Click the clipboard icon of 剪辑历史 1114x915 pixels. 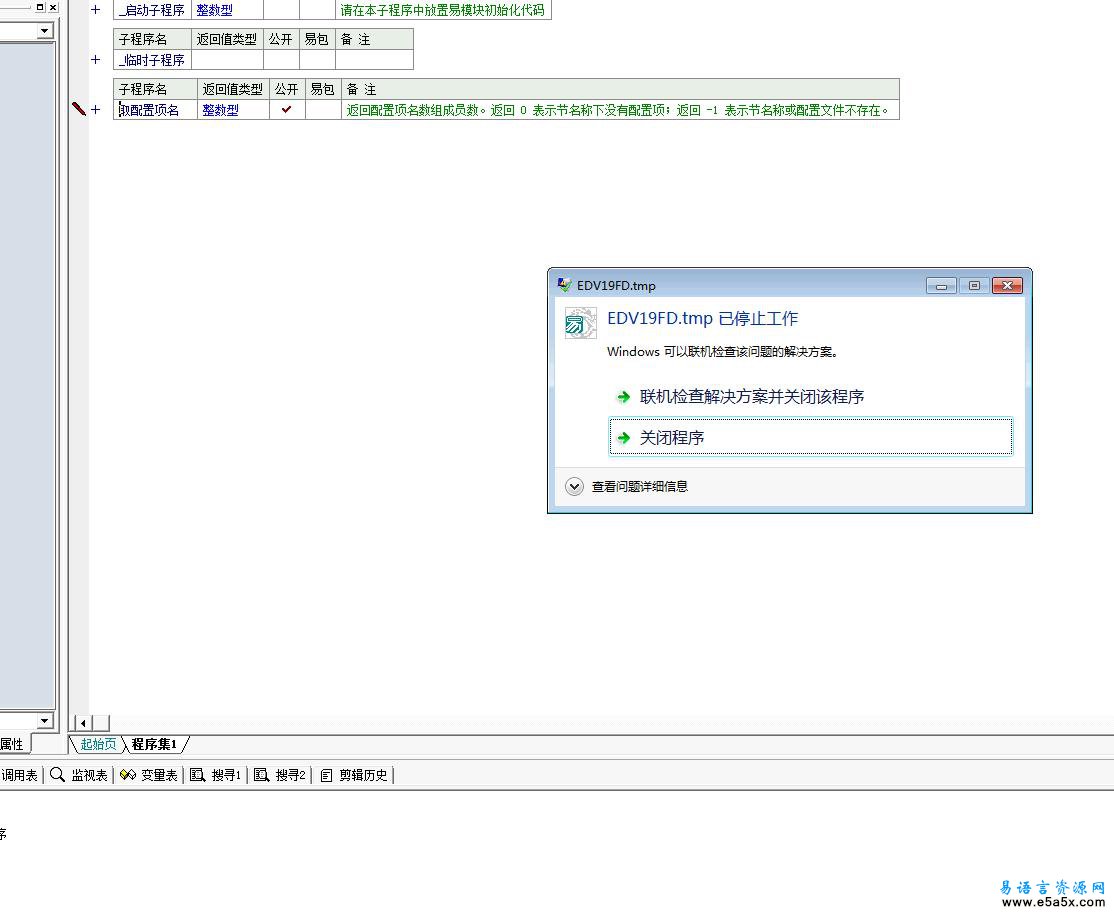(326, 775)
